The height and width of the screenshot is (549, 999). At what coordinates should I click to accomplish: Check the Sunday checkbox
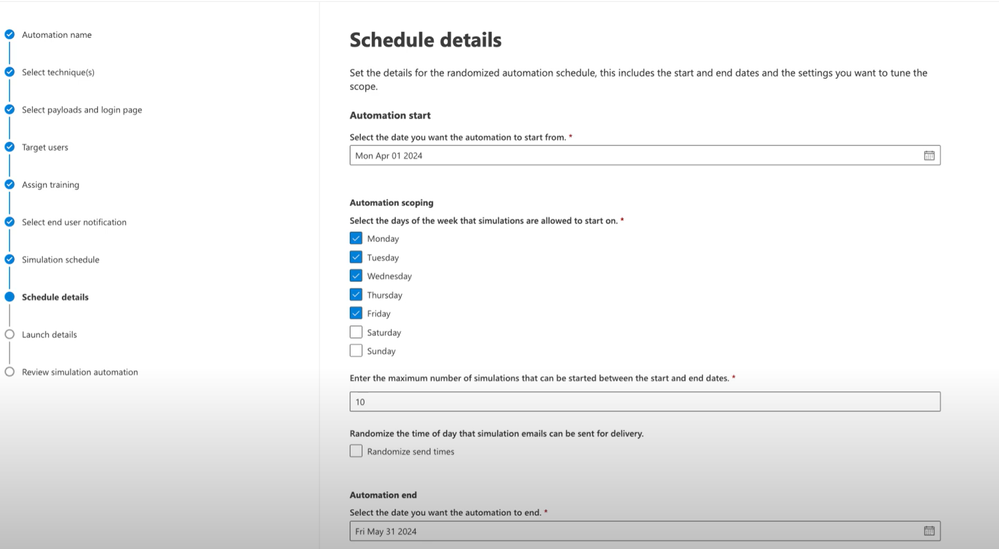356,350
